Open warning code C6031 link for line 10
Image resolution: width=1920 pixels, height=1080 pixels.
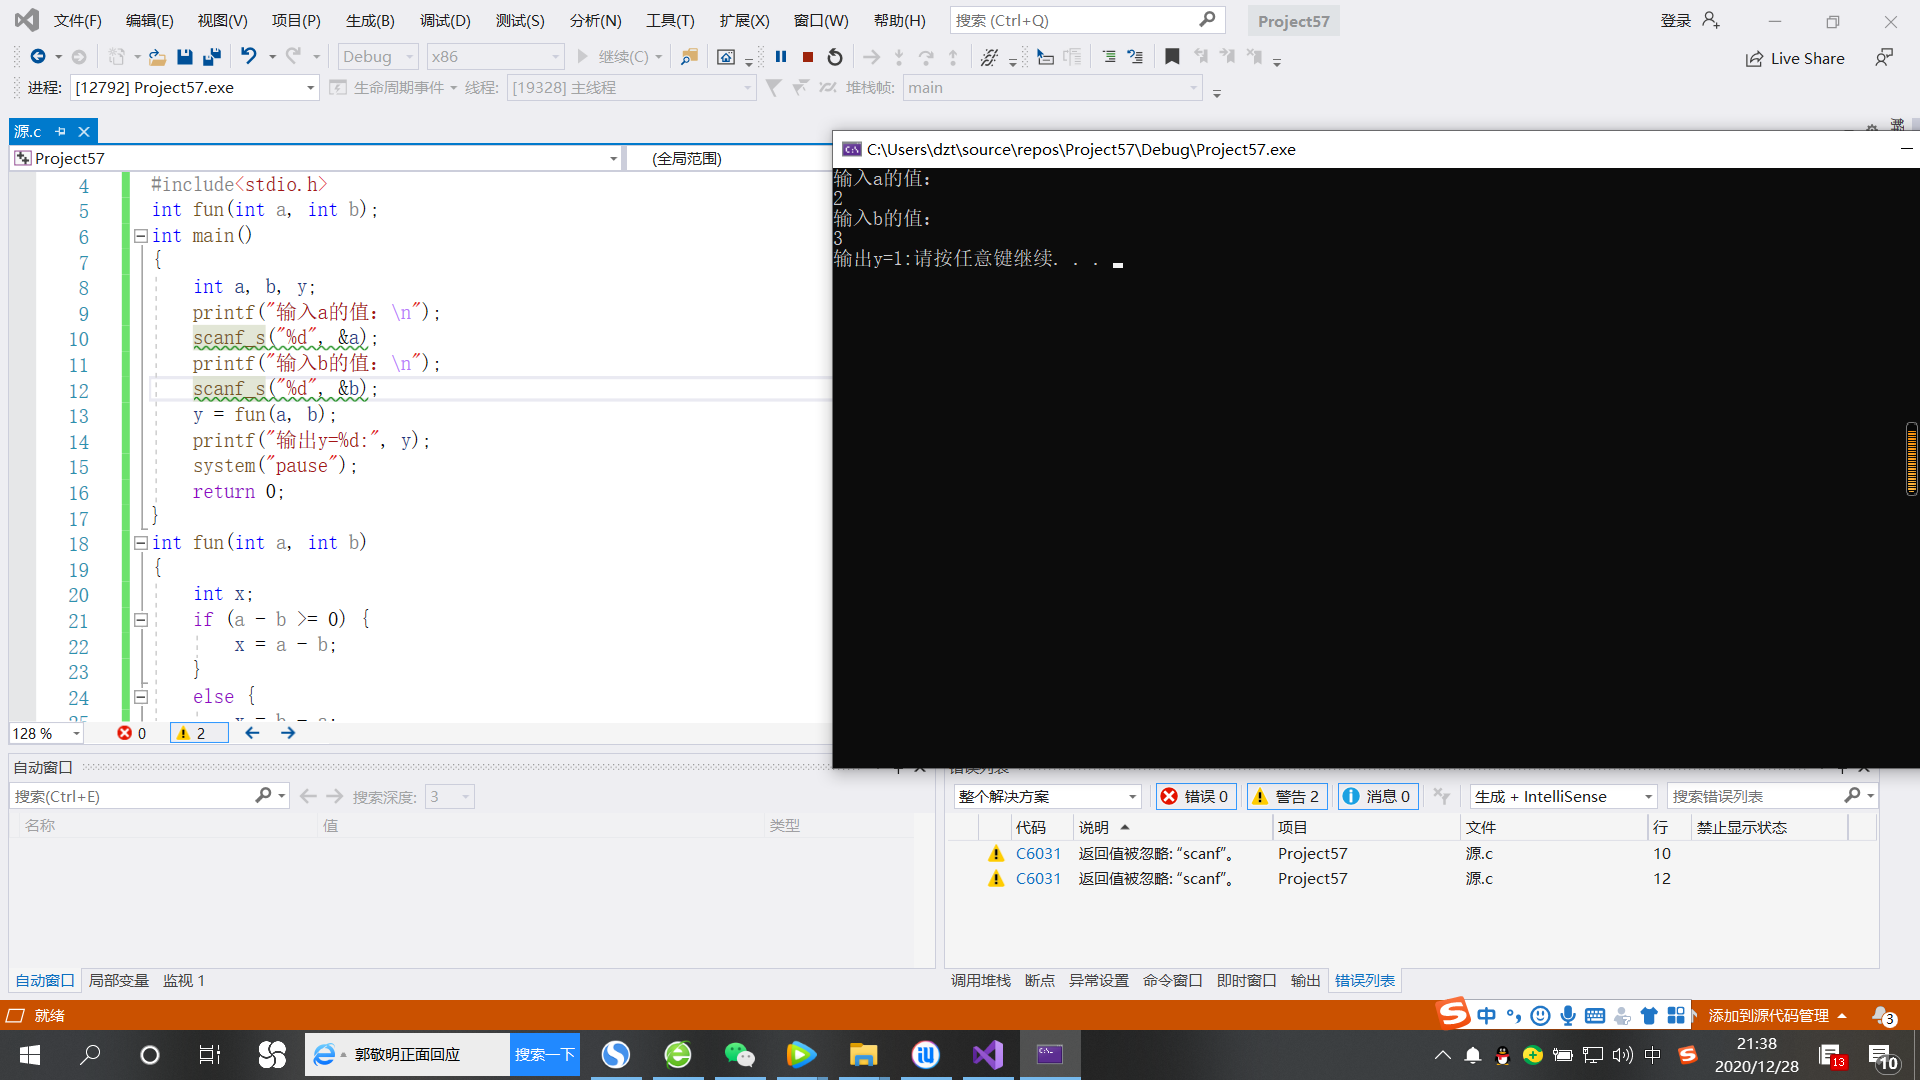pos(1038,853)
